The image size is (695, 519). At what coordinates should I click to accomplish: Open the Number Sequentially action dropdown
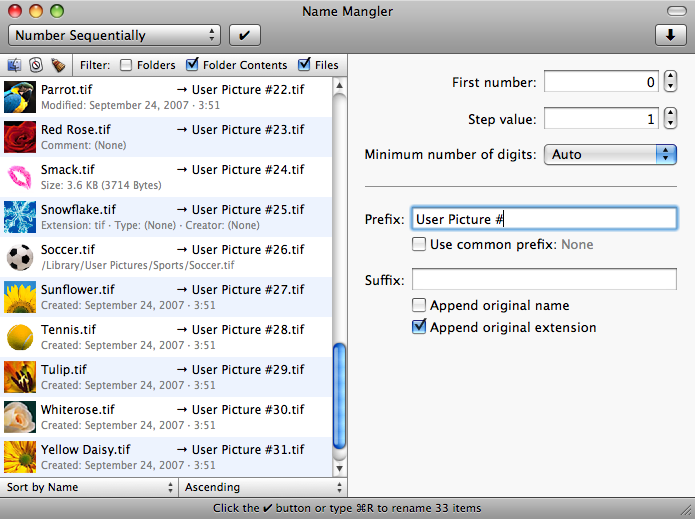click(x=114, y=35)
